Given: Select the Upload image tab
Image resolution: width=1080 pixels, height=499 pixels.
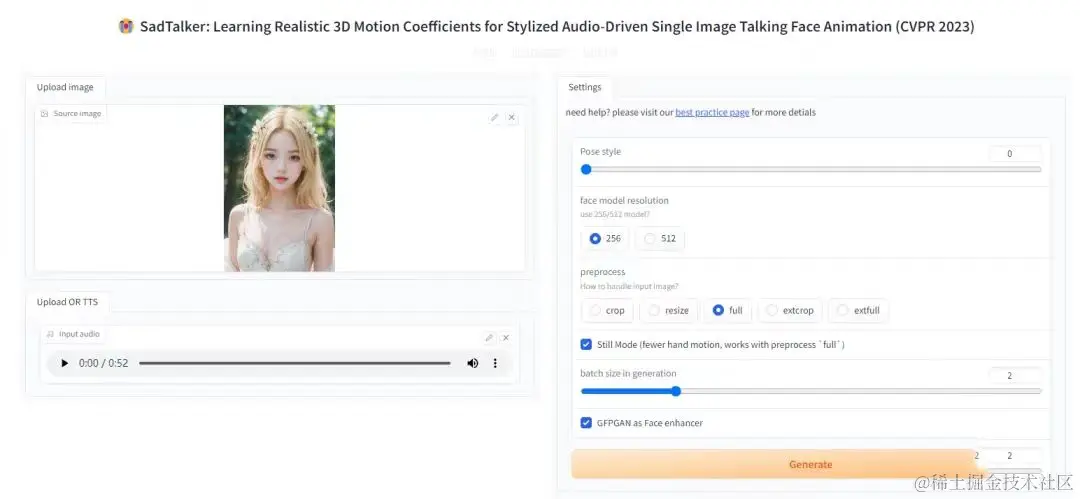Looking at the screenshot, I should pos(65,88).
